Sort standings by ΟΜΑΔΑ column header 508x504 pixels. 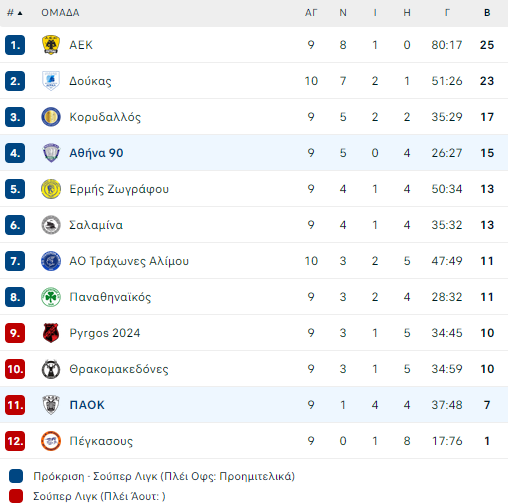pyautogui.click(x=60, y=13)
